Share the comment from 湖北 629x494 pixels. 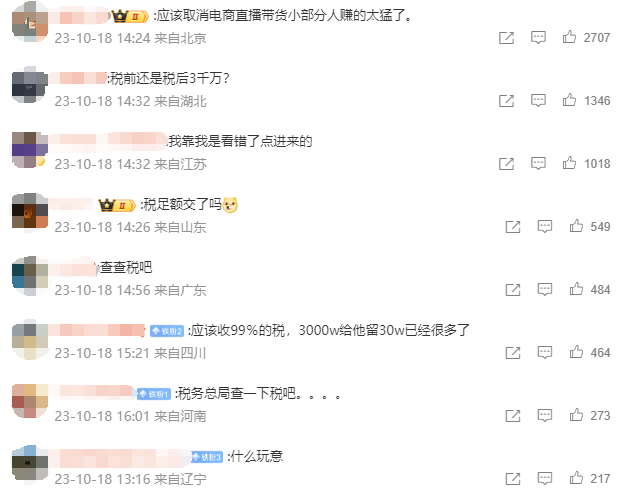[506, 100]
